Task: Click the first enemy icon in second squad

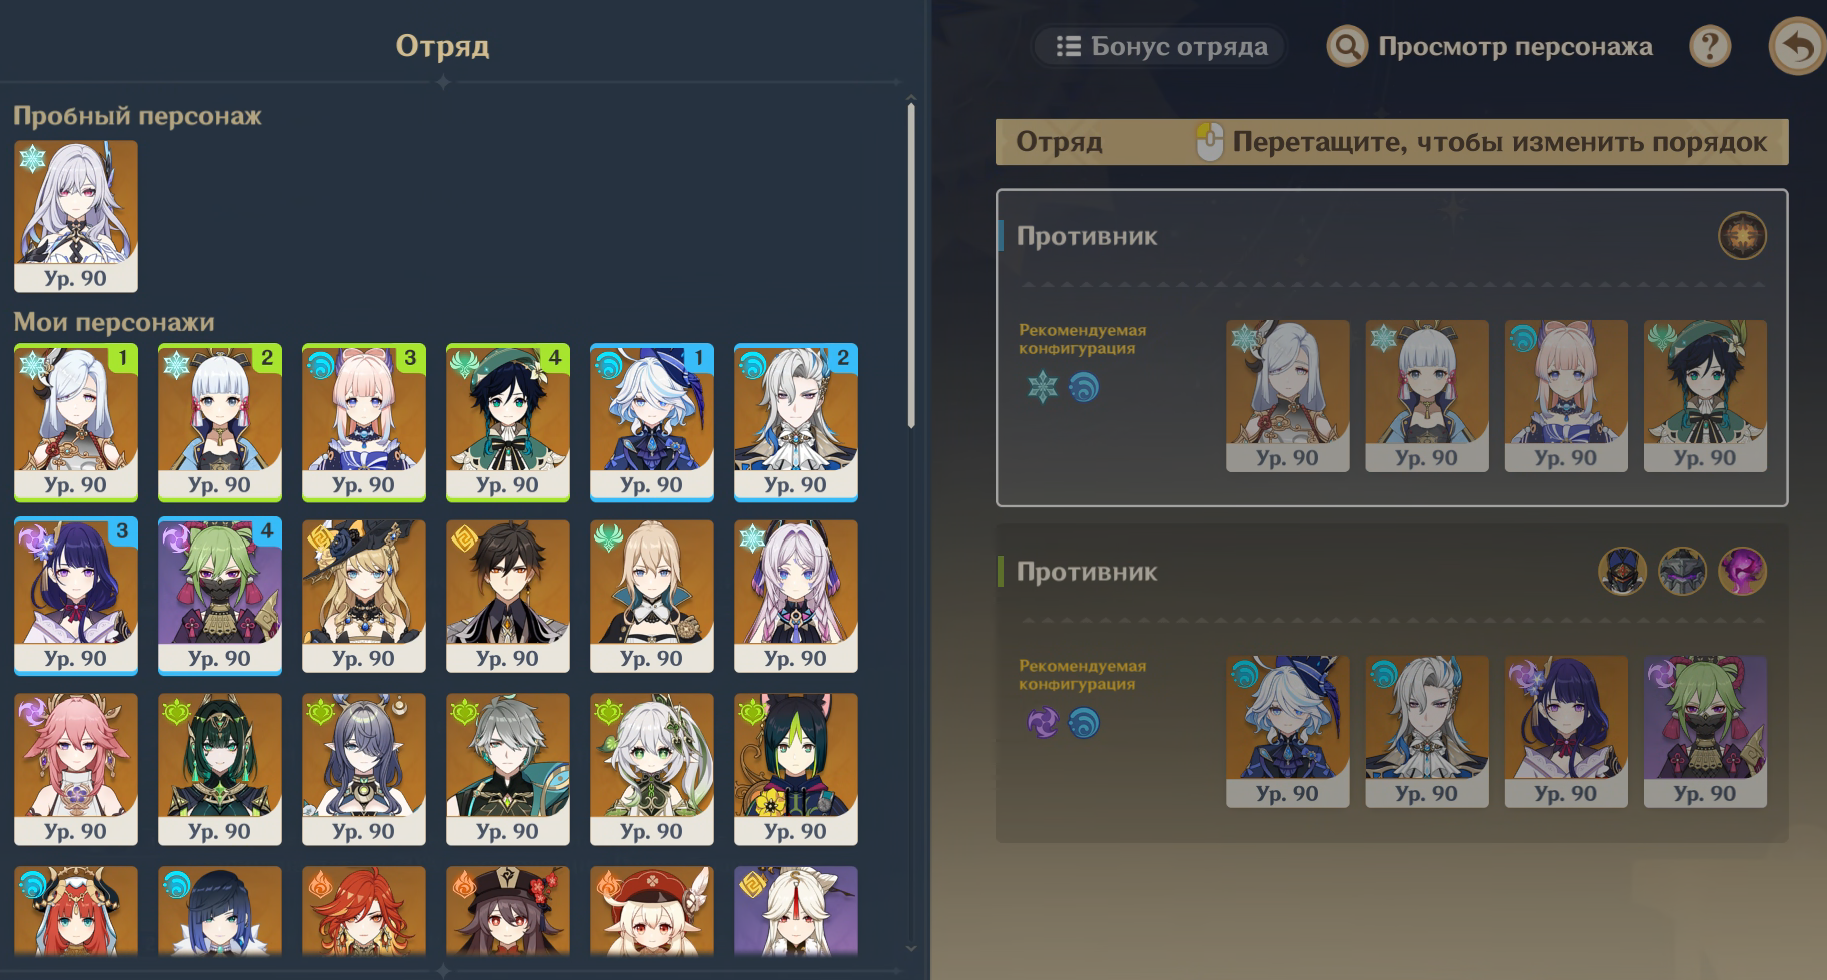Action: click(x=1622, y=572)
